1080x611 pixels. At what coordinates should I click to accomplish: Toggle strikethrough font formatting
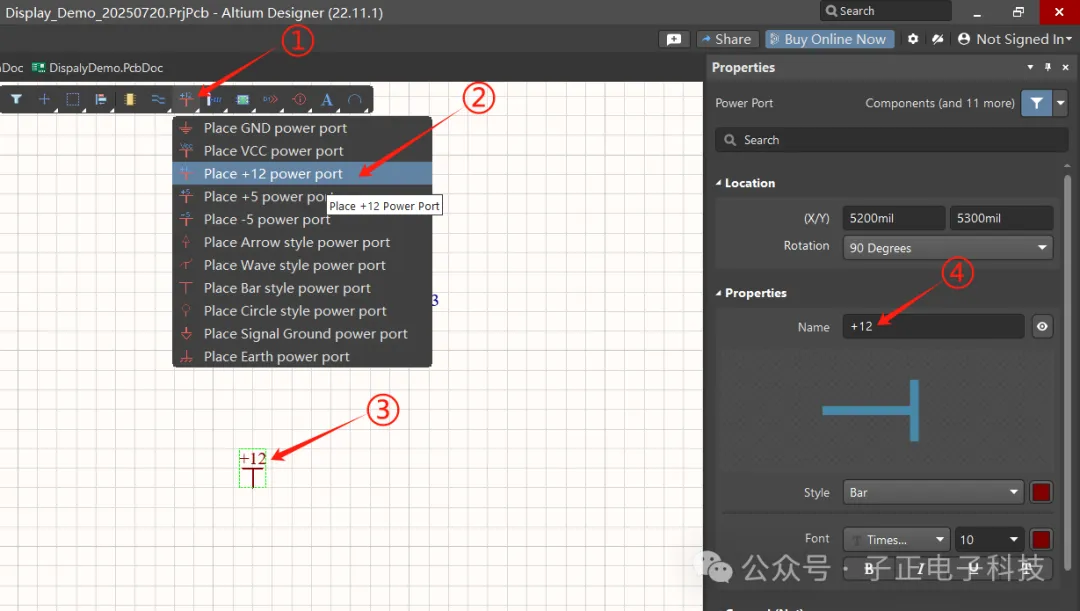click(1026, 568)
